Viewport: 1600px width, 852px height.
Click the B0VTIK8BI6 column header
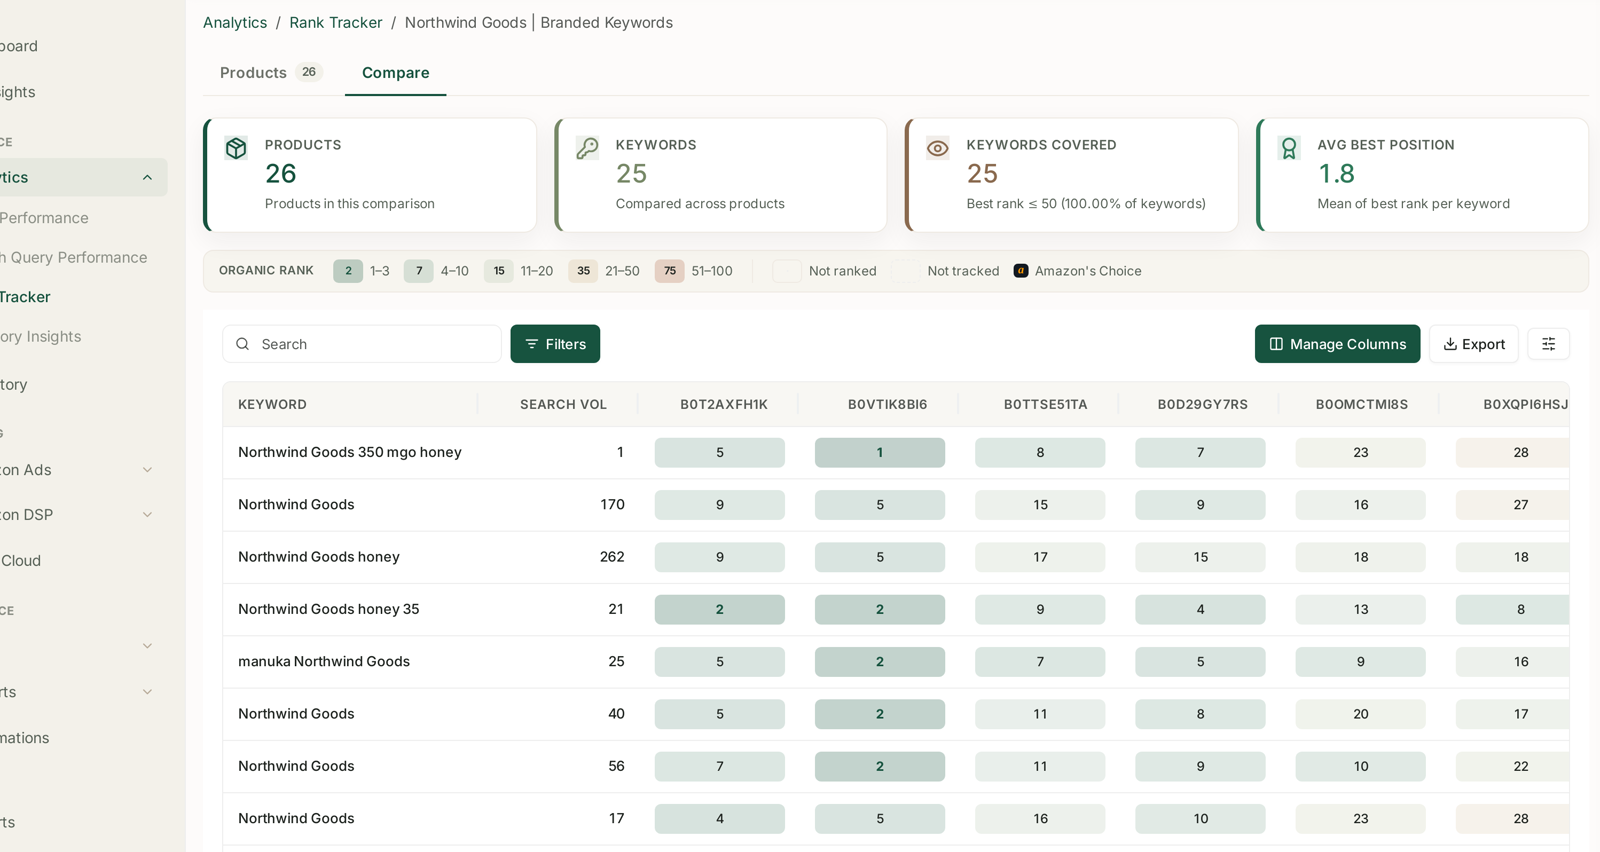[x=888, y=405]
